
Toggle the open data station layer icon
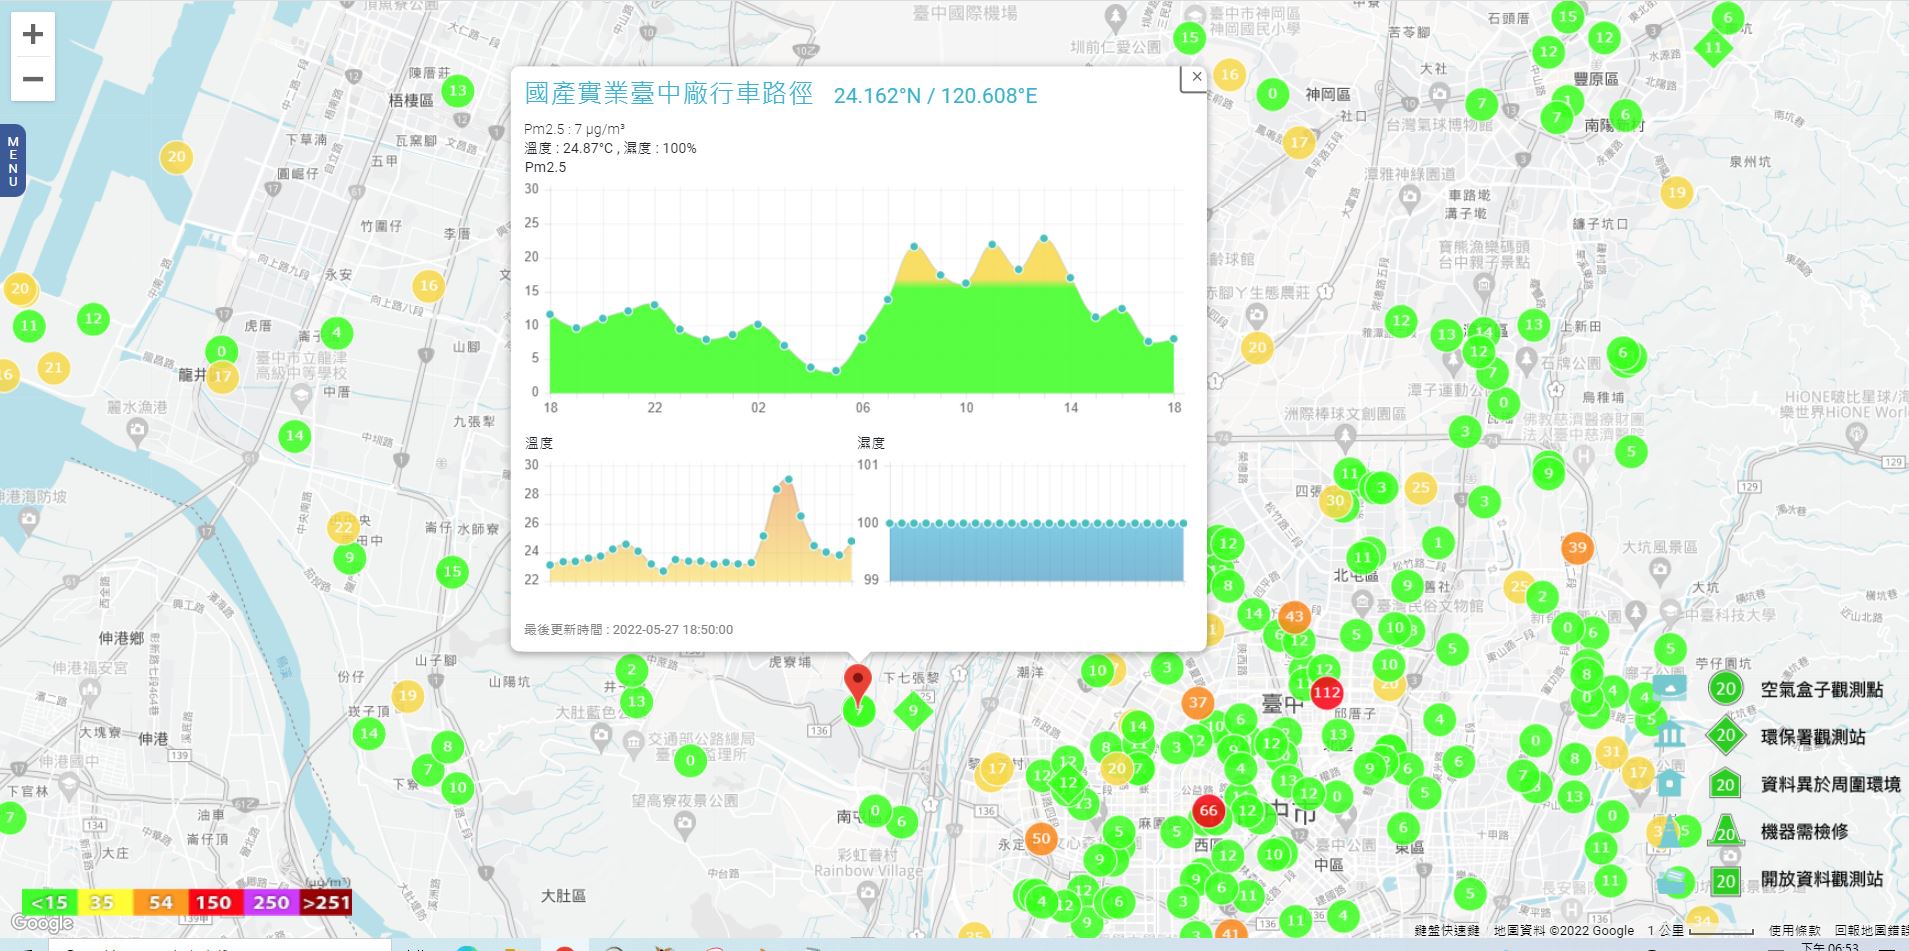pyautogui.click(x=1672, y=881)
